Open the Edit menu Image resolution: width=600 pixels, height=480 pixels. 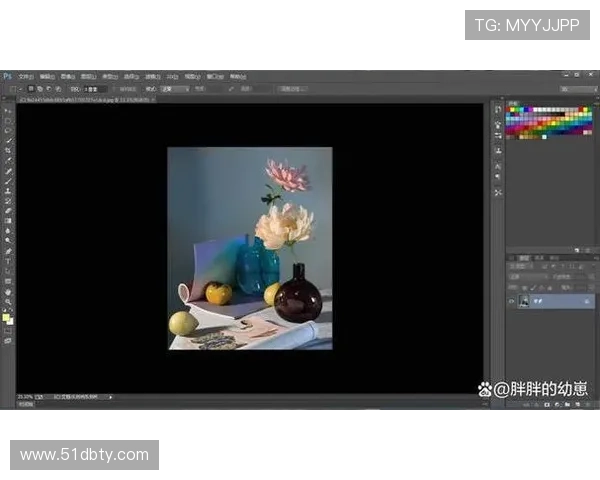tap(46, 76)
